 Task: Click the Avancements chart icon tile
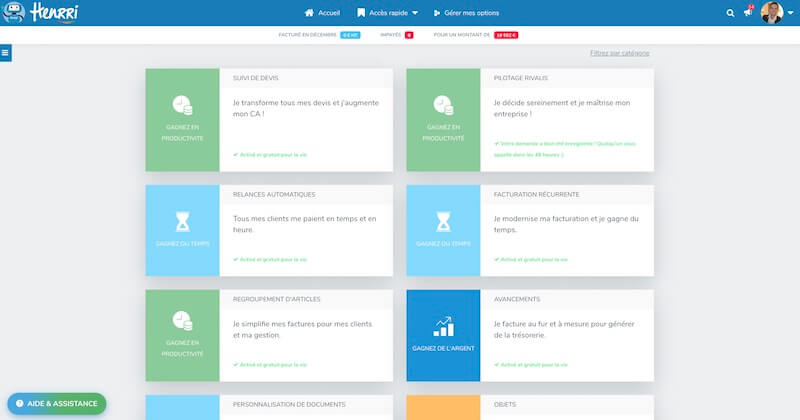[x=443, y=335]
